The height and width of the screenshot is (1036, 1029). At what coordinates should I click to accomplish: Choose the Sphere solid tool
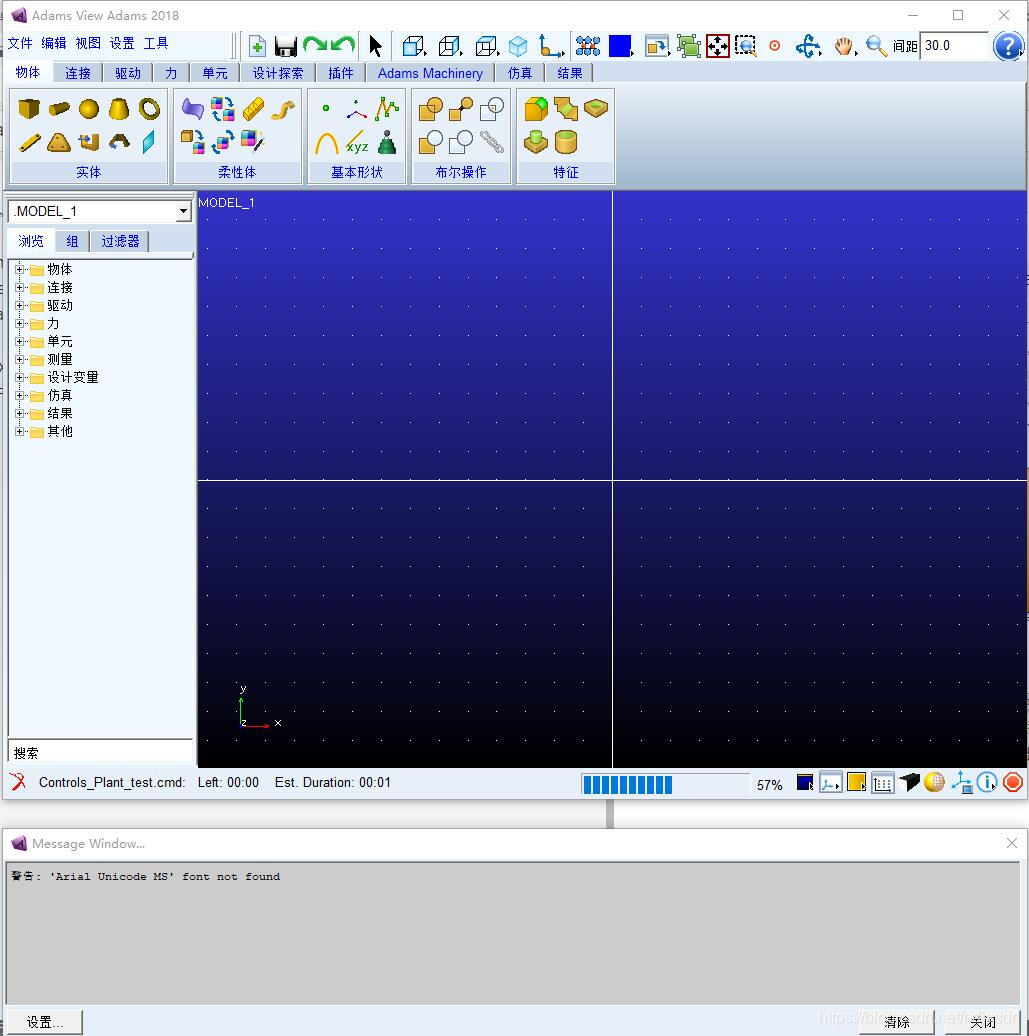click(89, 109)
